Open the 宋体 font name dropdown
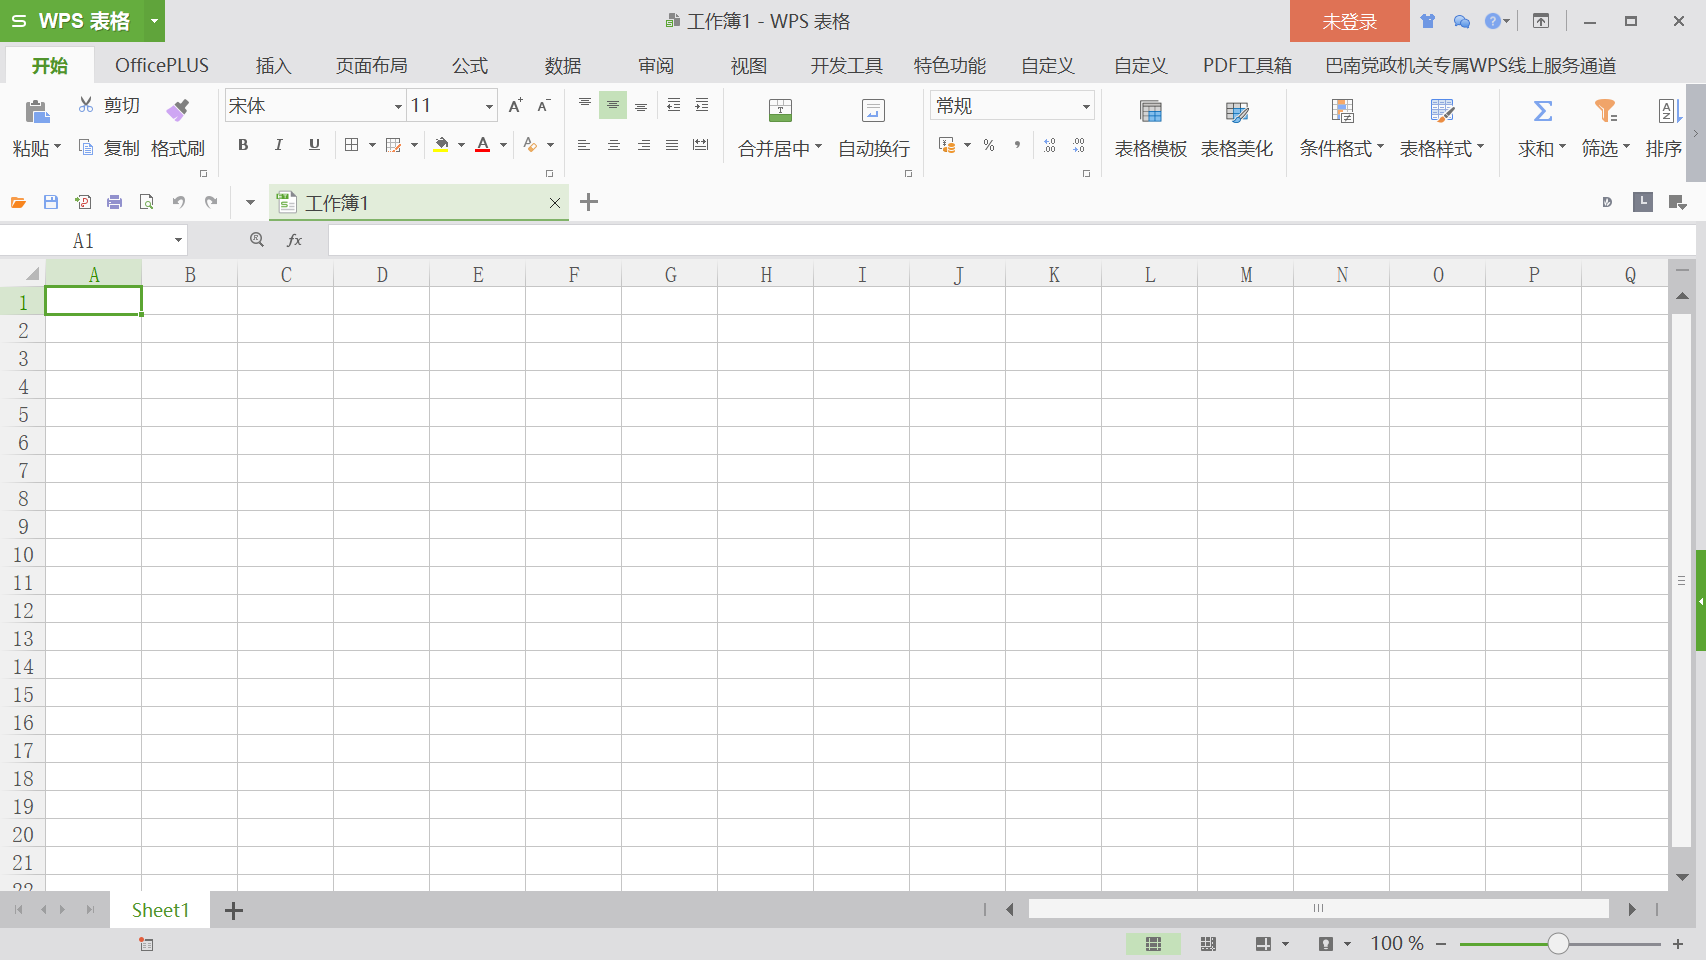Viewport: 1706px width, 960px height. pyautogui.click(x=398, y=106)
